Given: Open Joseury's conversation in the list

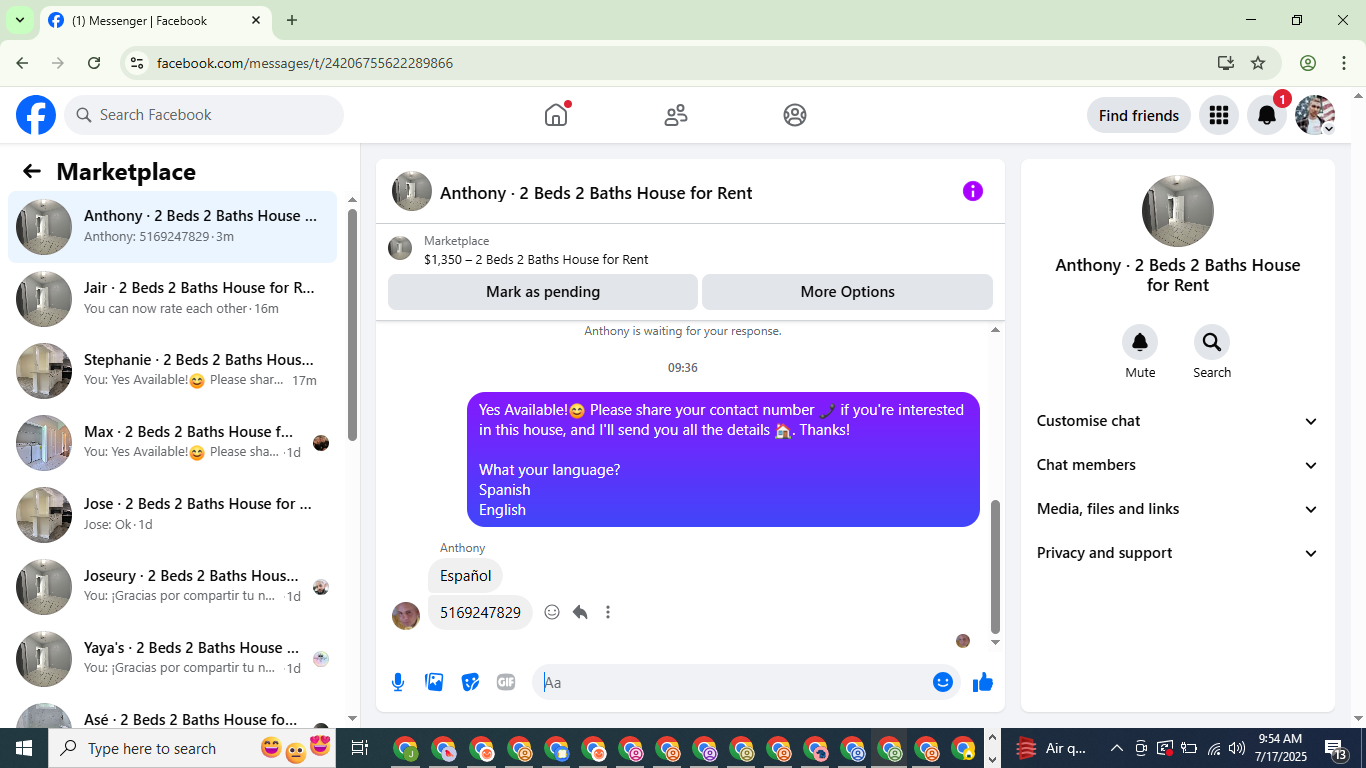Looking at the screenshot, I should point(172,587).
